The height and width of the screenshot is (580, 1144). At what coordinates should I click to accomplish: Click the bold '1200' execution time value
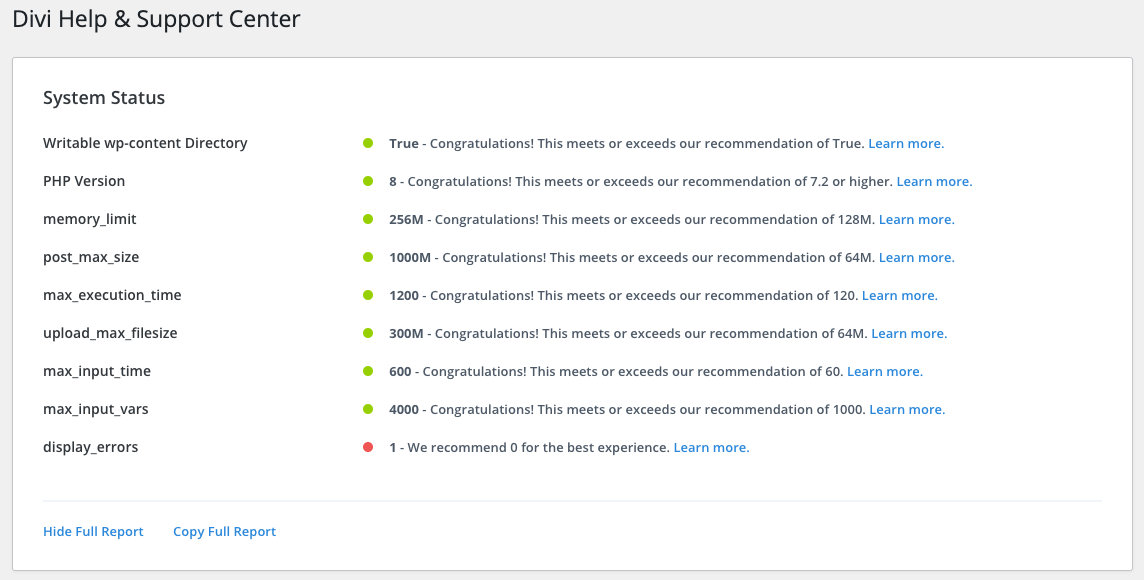404,295
